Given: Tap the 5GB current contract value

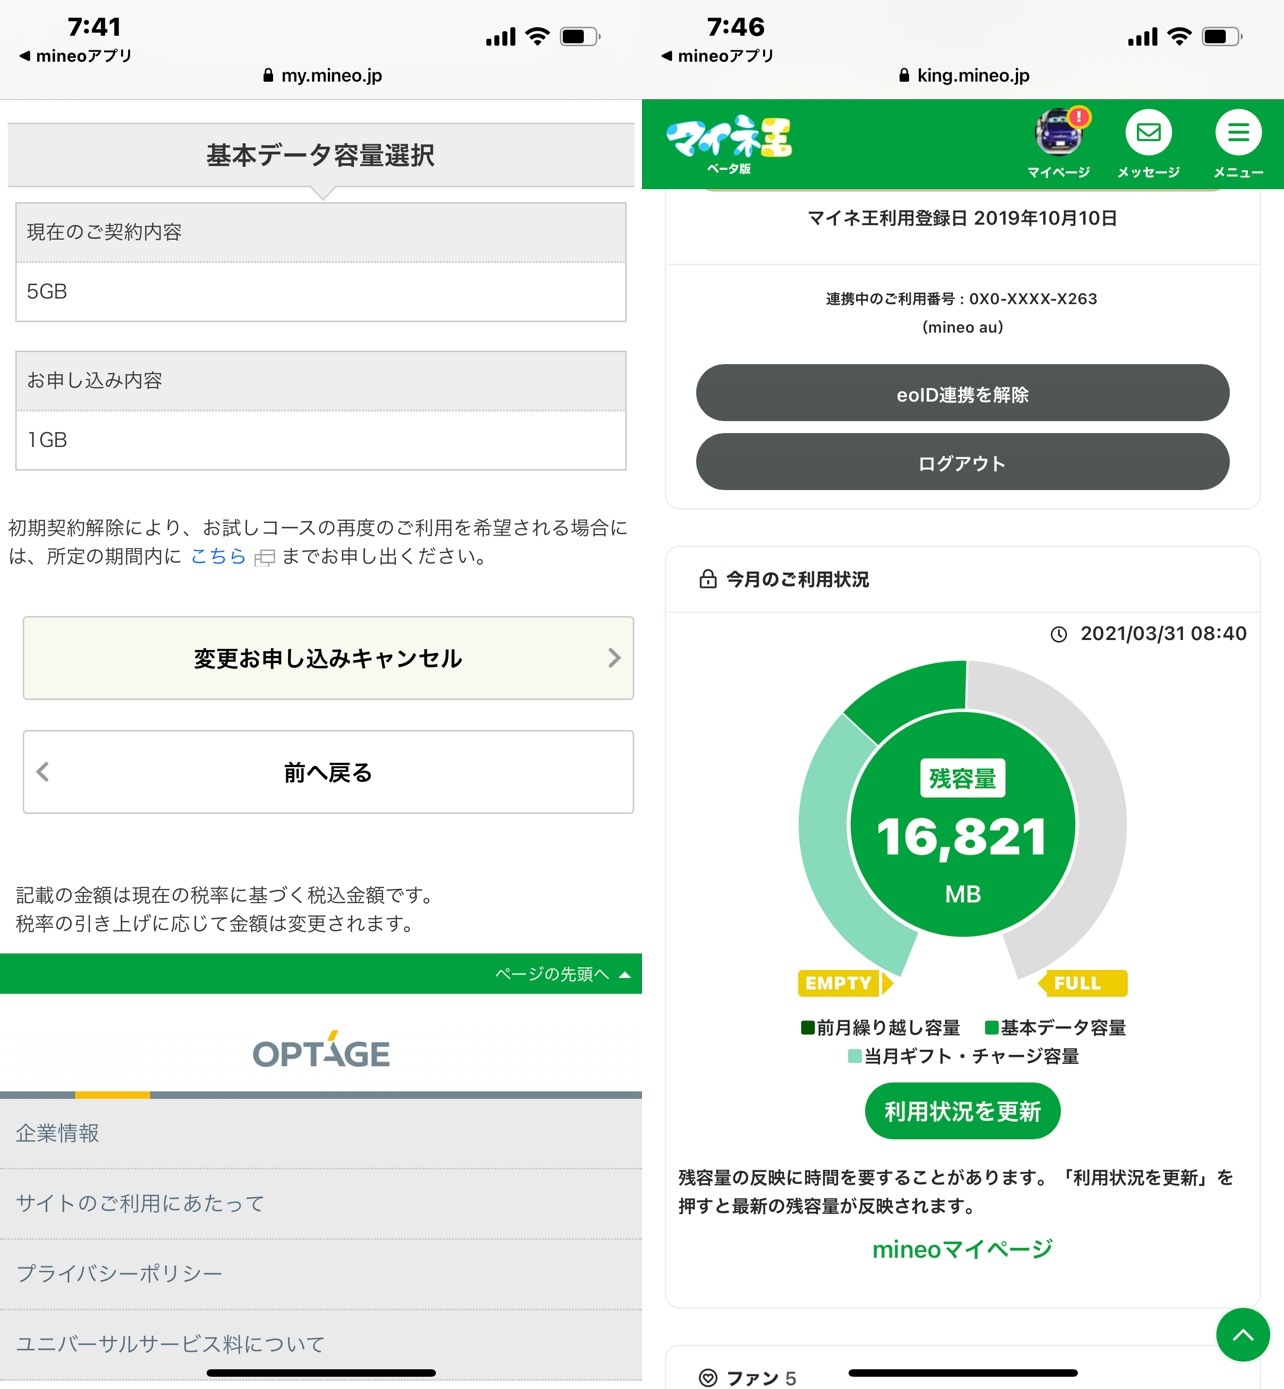Looking at the screenshot, I should [47, 291].
